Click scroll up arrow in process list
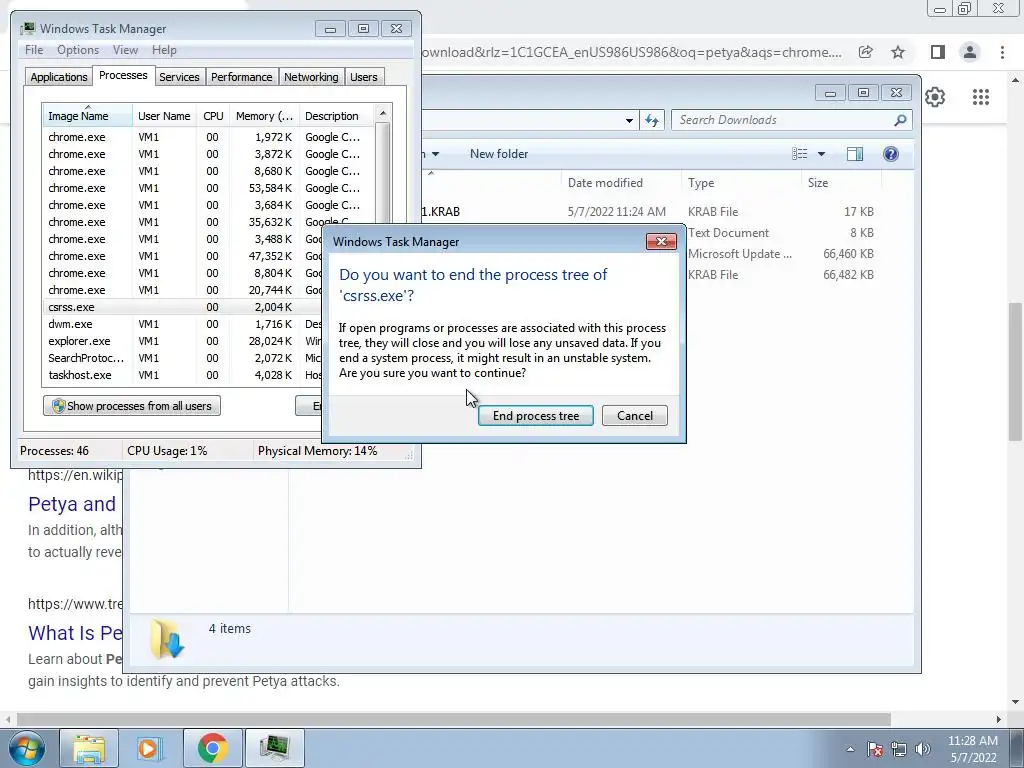 [x=383, y=113]
